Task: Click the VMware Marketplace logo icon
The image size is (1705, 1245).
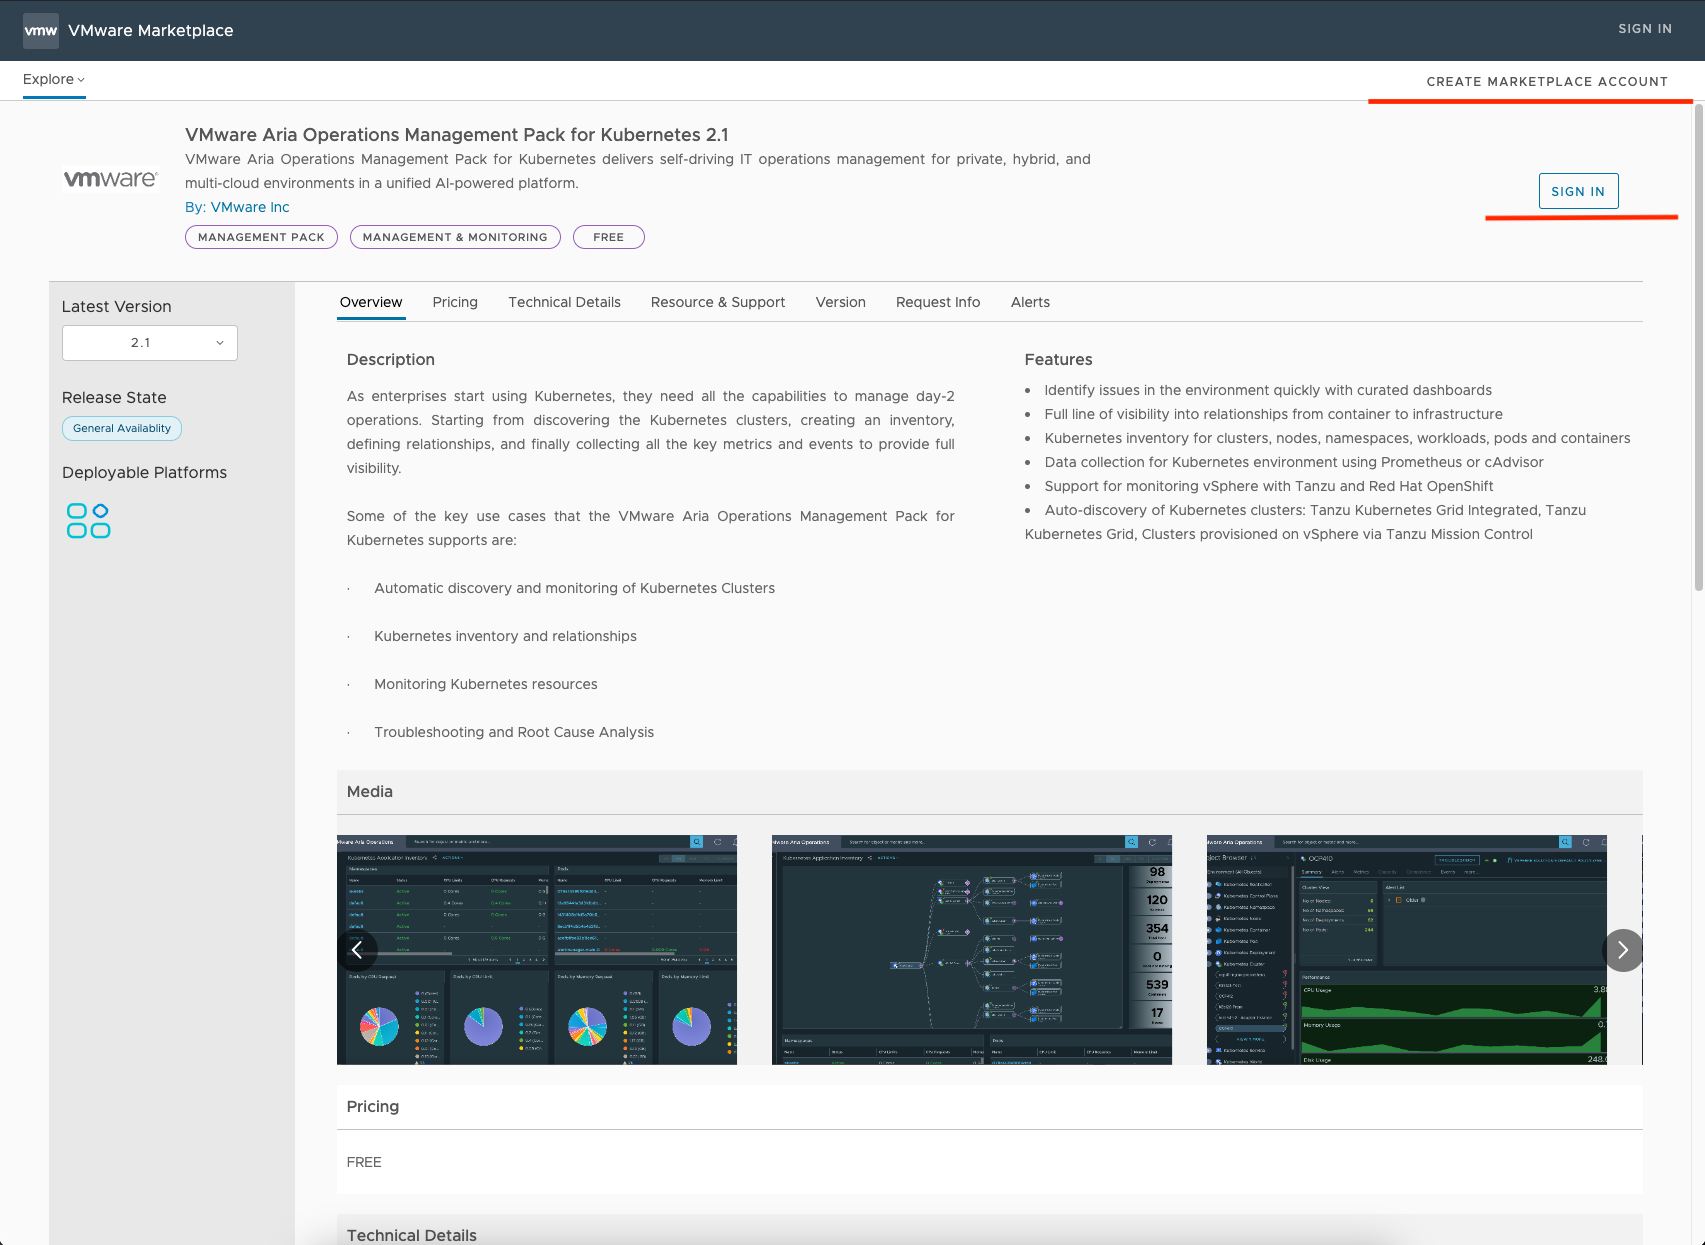Action: (40, 30)
